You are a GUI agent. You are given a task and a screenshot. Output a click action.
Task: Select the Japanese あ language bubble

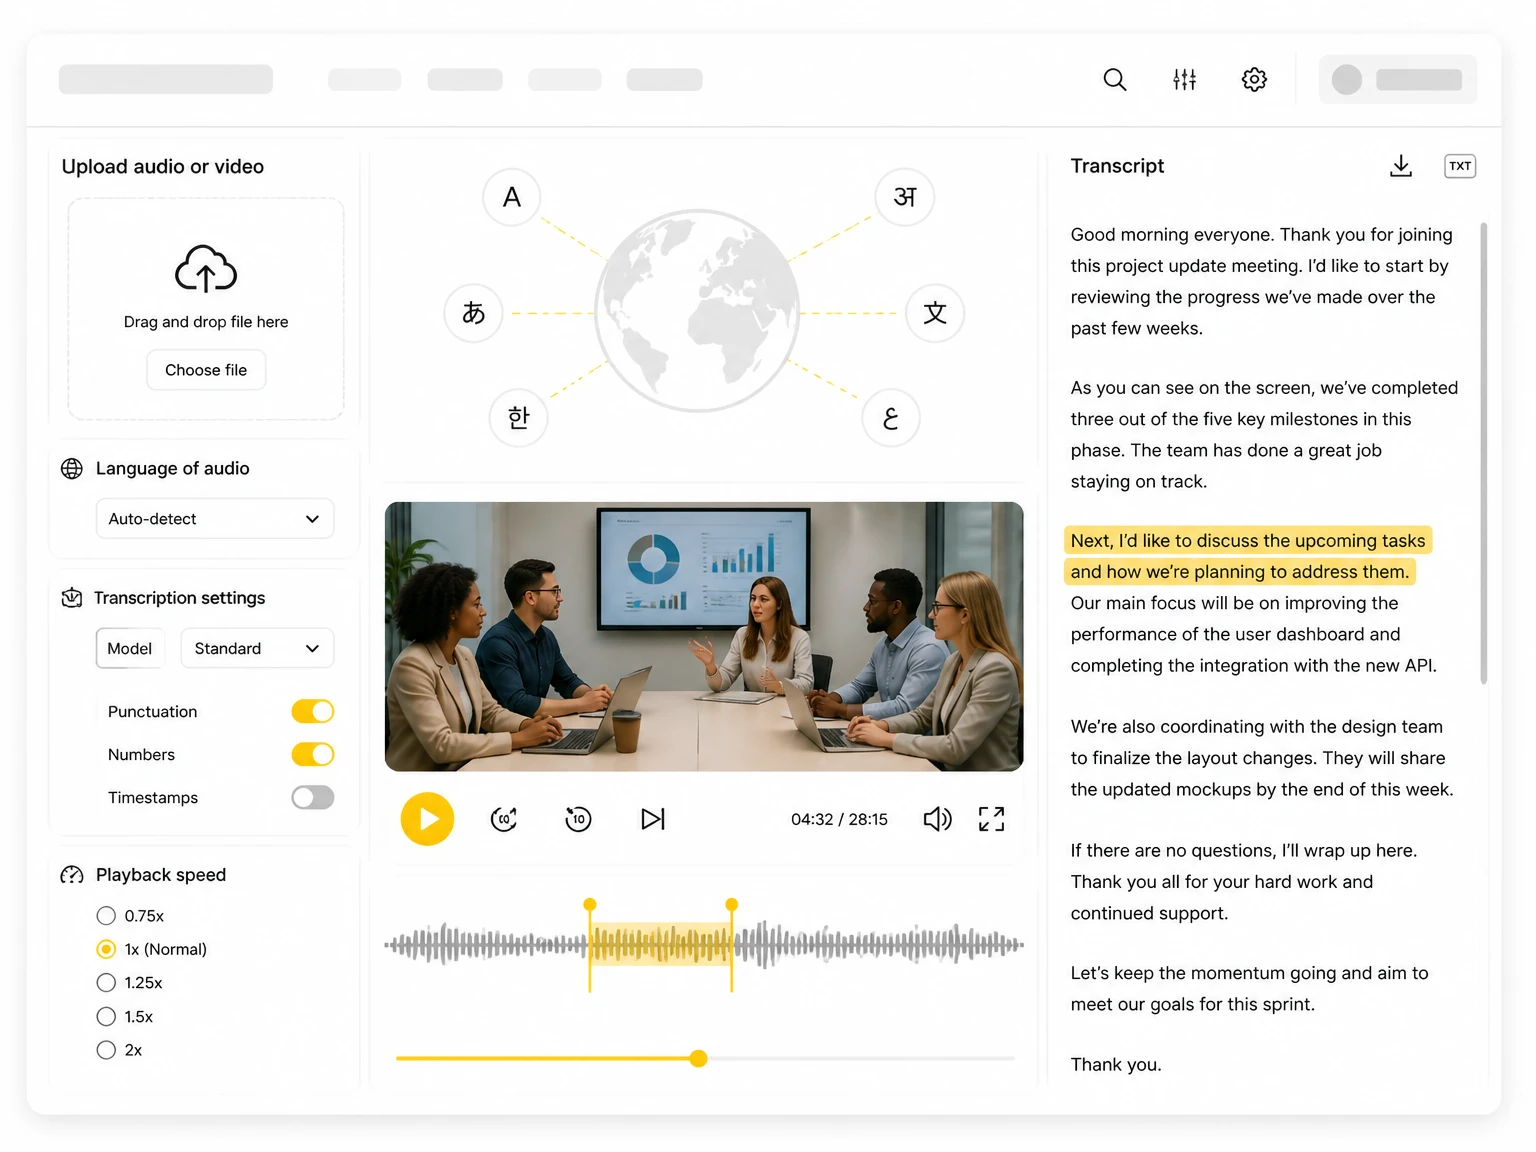474,313
